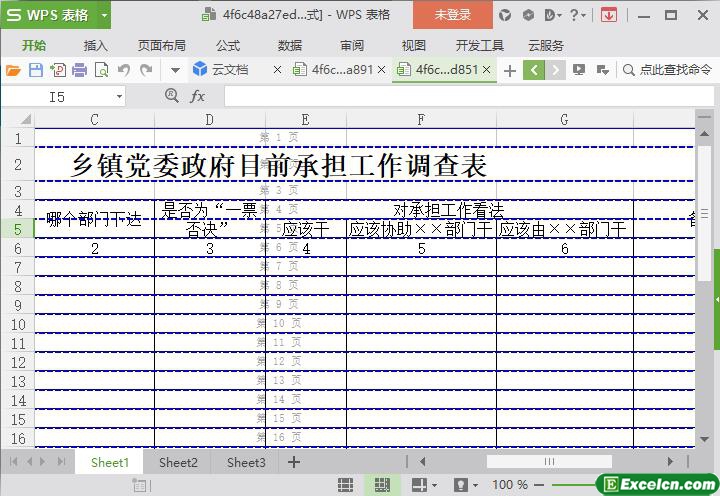Click the 未登录 login button
Image resolution: width=720 pixels, height=496 pixels.
click(452, 15)
